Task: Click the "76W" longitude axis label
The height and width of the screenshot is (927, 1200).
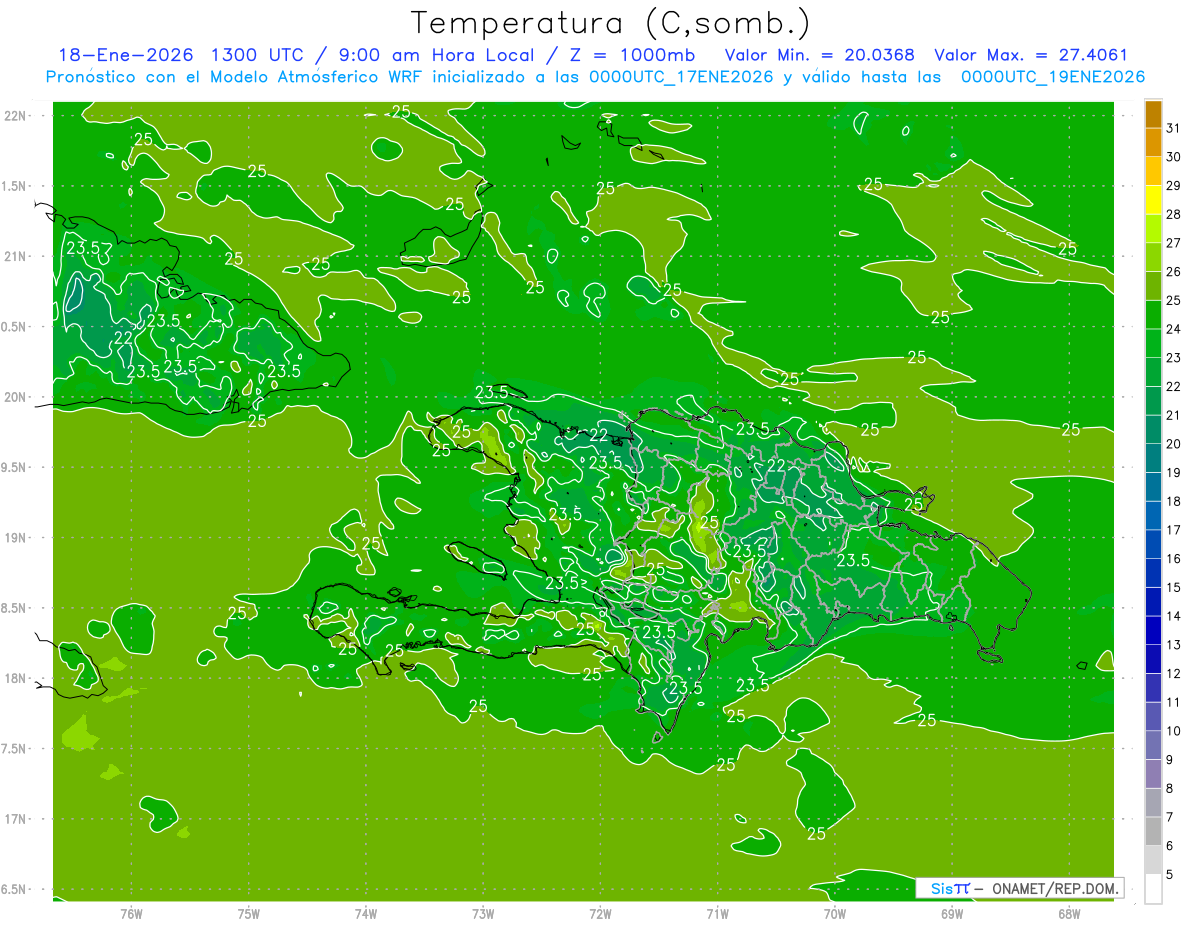Action: [x=131, y=914]
